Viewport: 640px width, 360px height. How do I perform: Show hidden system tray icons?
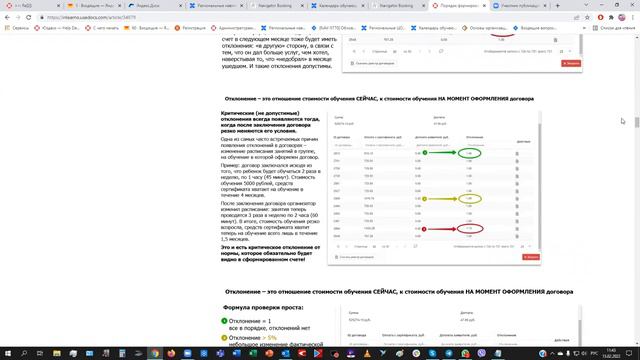pos(552,353)
